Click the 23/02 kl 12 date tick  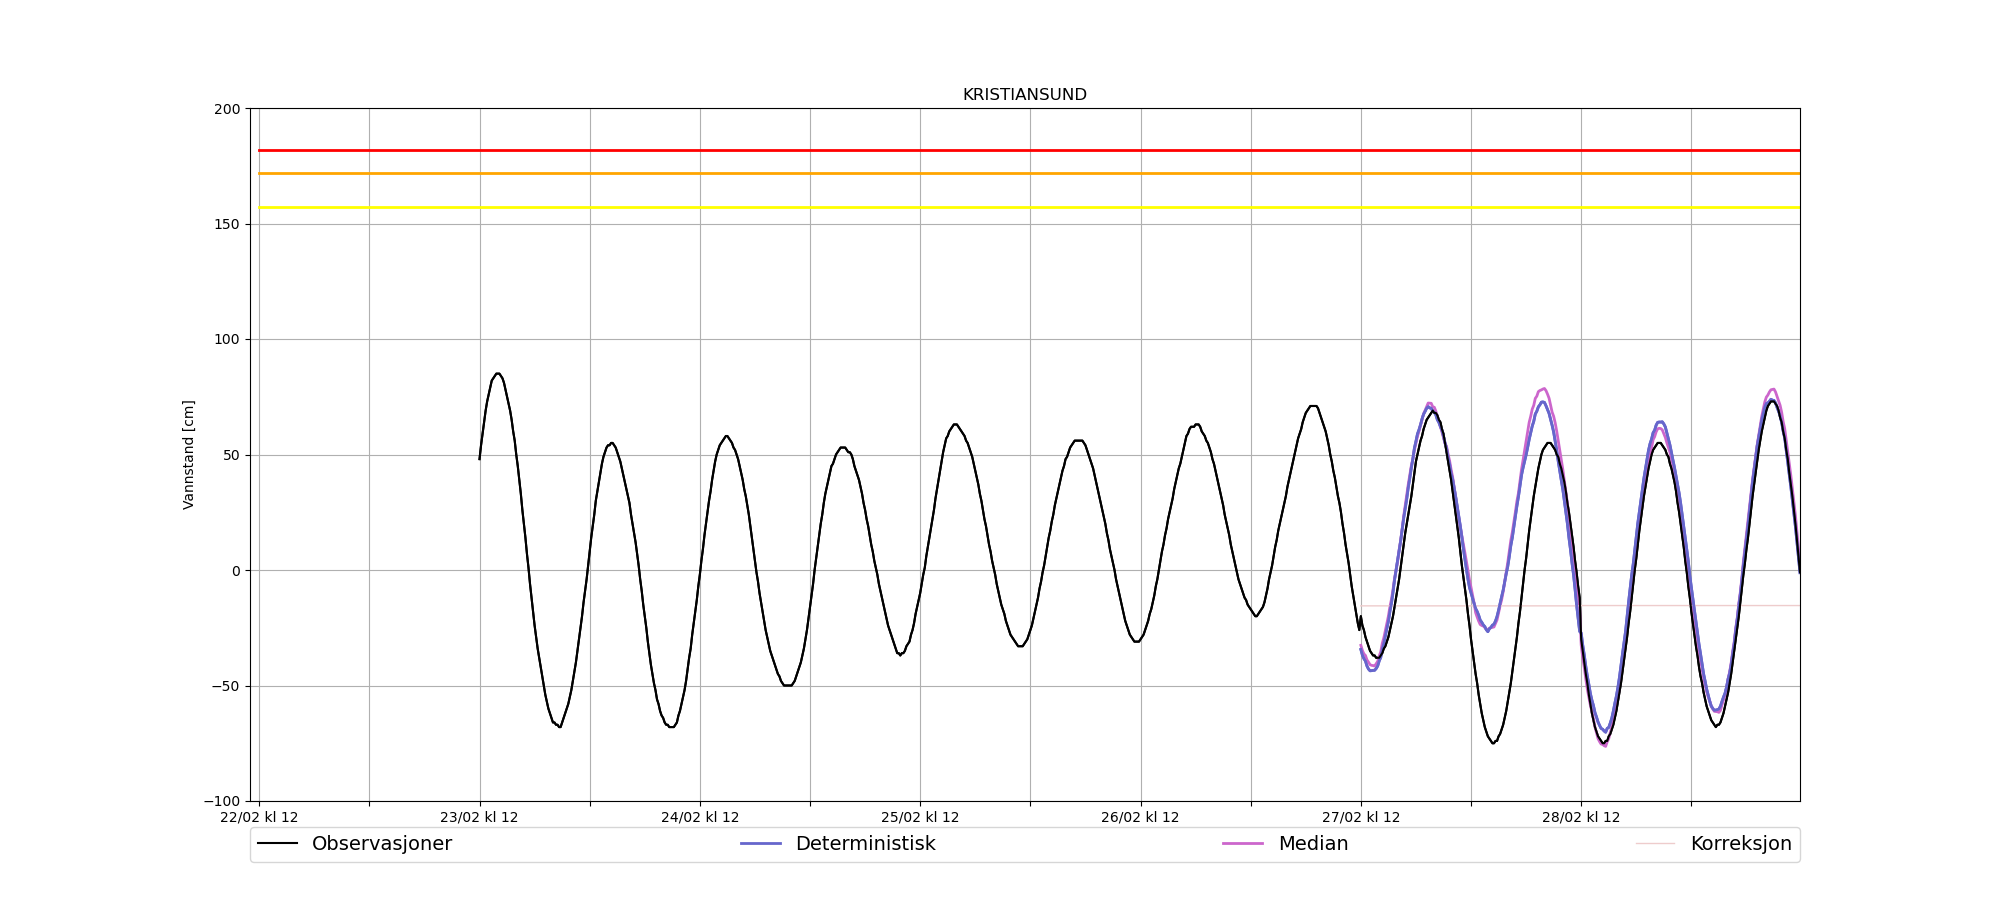point(479,817)
